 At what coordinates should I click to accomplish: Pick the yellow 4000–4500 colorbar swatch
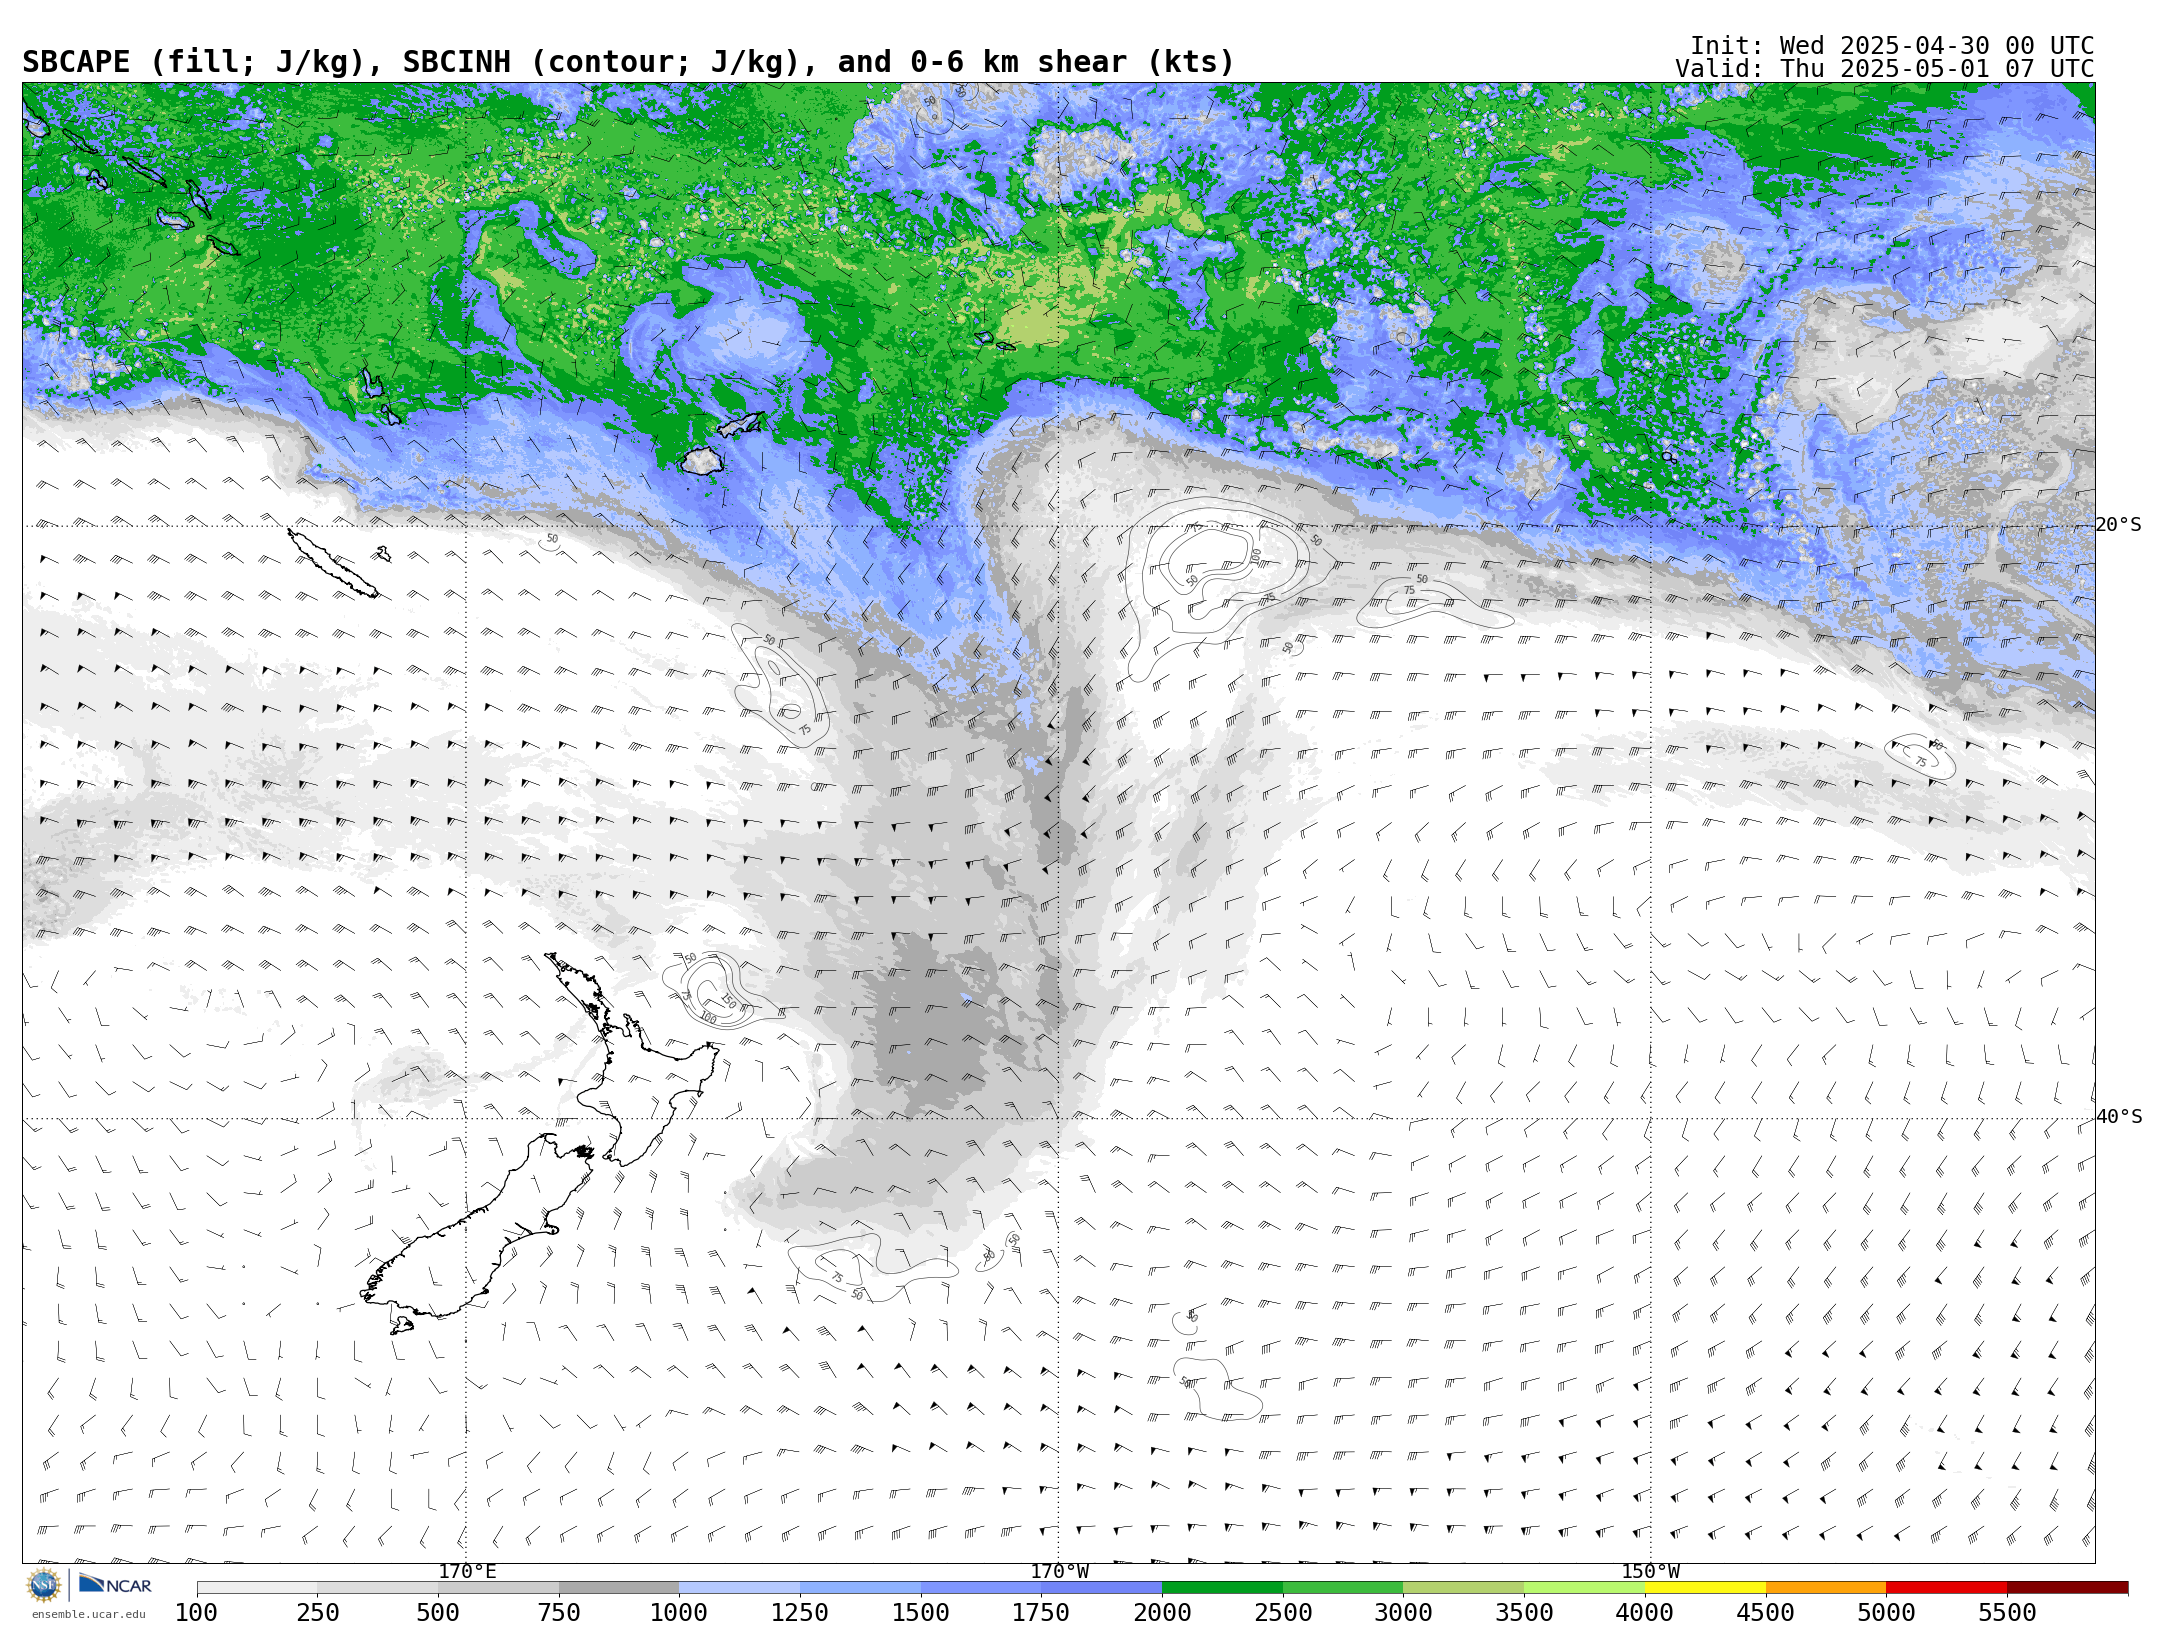1705,1588
